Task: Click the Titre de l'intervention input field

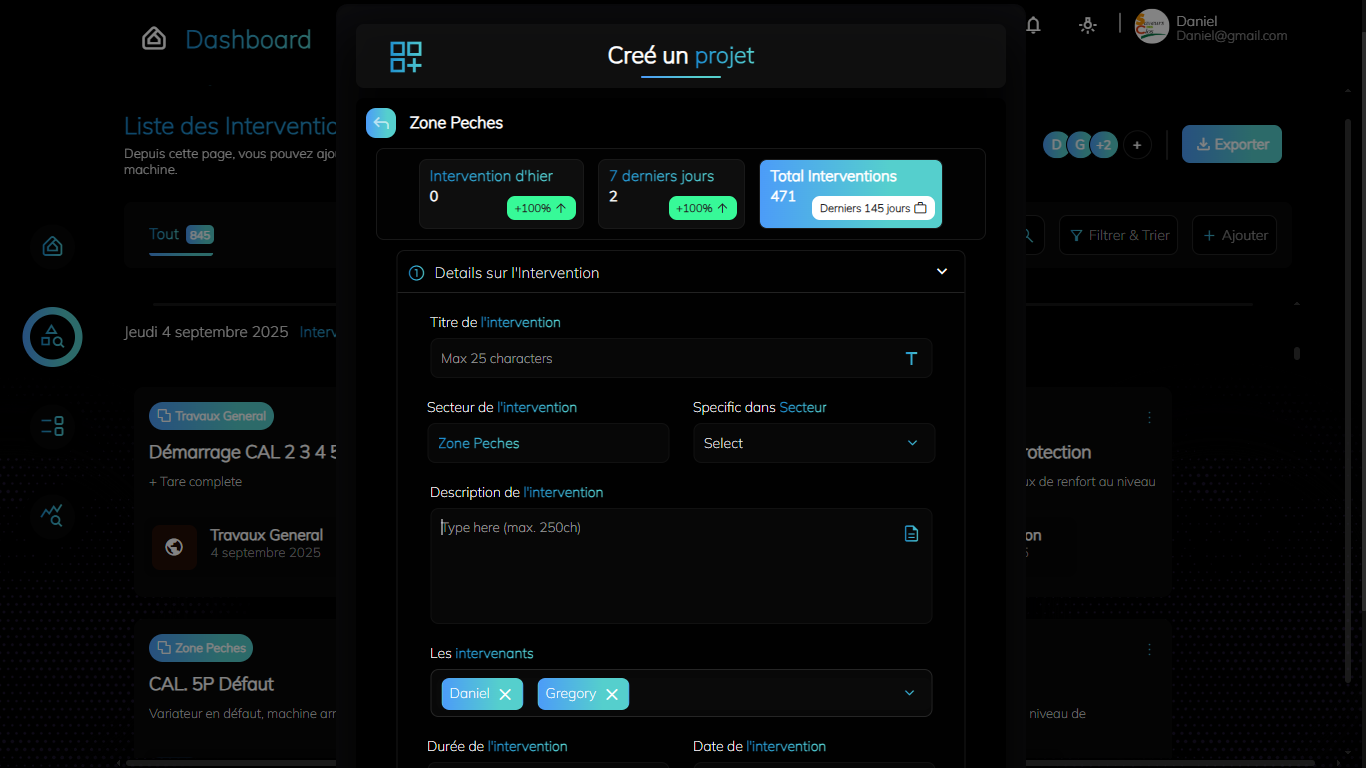Action: point(665,358)
